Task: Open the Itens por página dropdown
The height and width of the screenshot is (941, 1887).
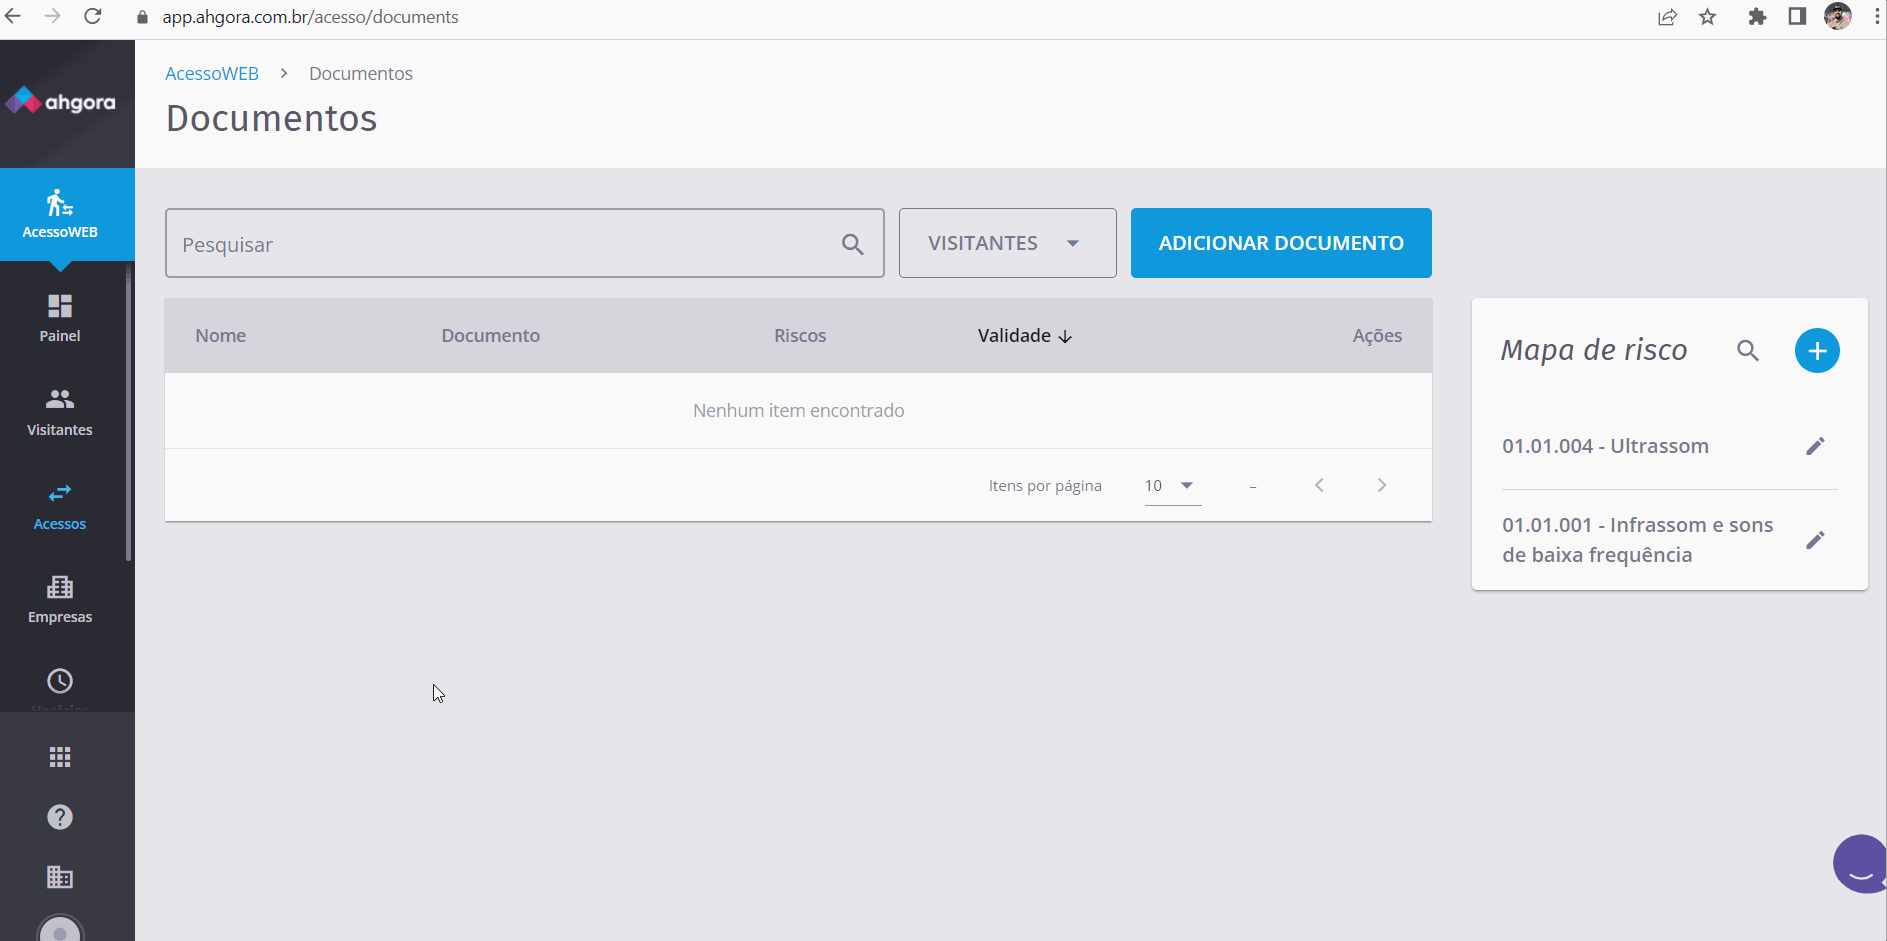Action: [x=1171, y=486]
